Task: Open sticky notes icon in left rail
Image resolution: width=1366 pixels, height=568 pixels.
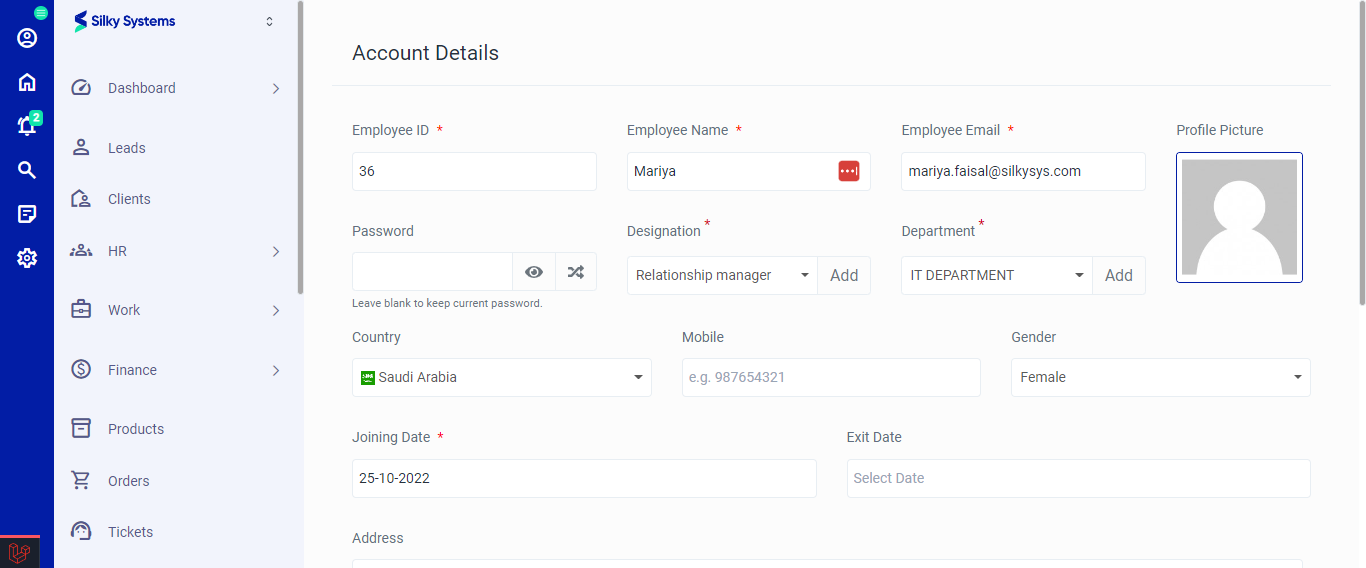Action: coord(27,214)
